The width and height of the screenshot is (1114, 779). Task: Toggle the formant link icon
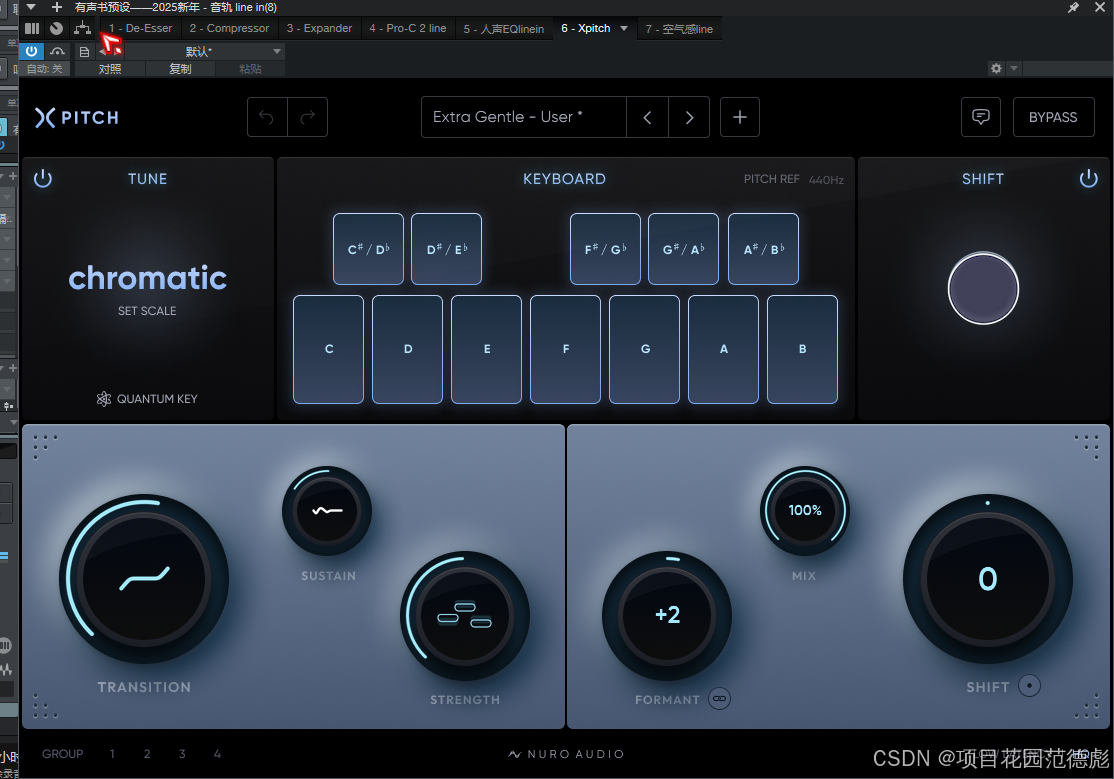[720, 699]
